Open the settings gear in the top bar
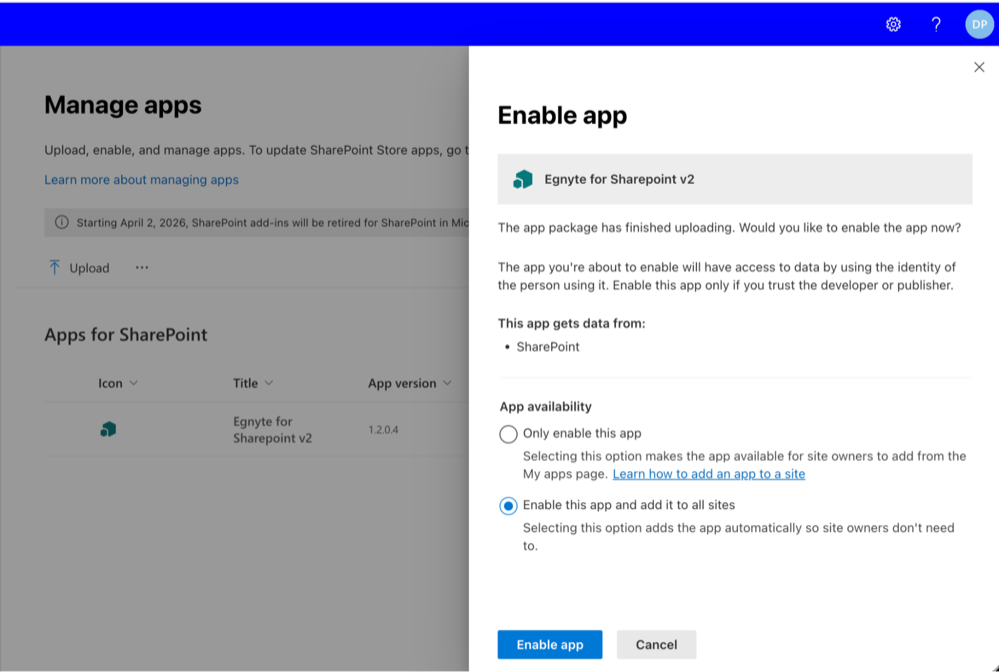 click(892, 23)
